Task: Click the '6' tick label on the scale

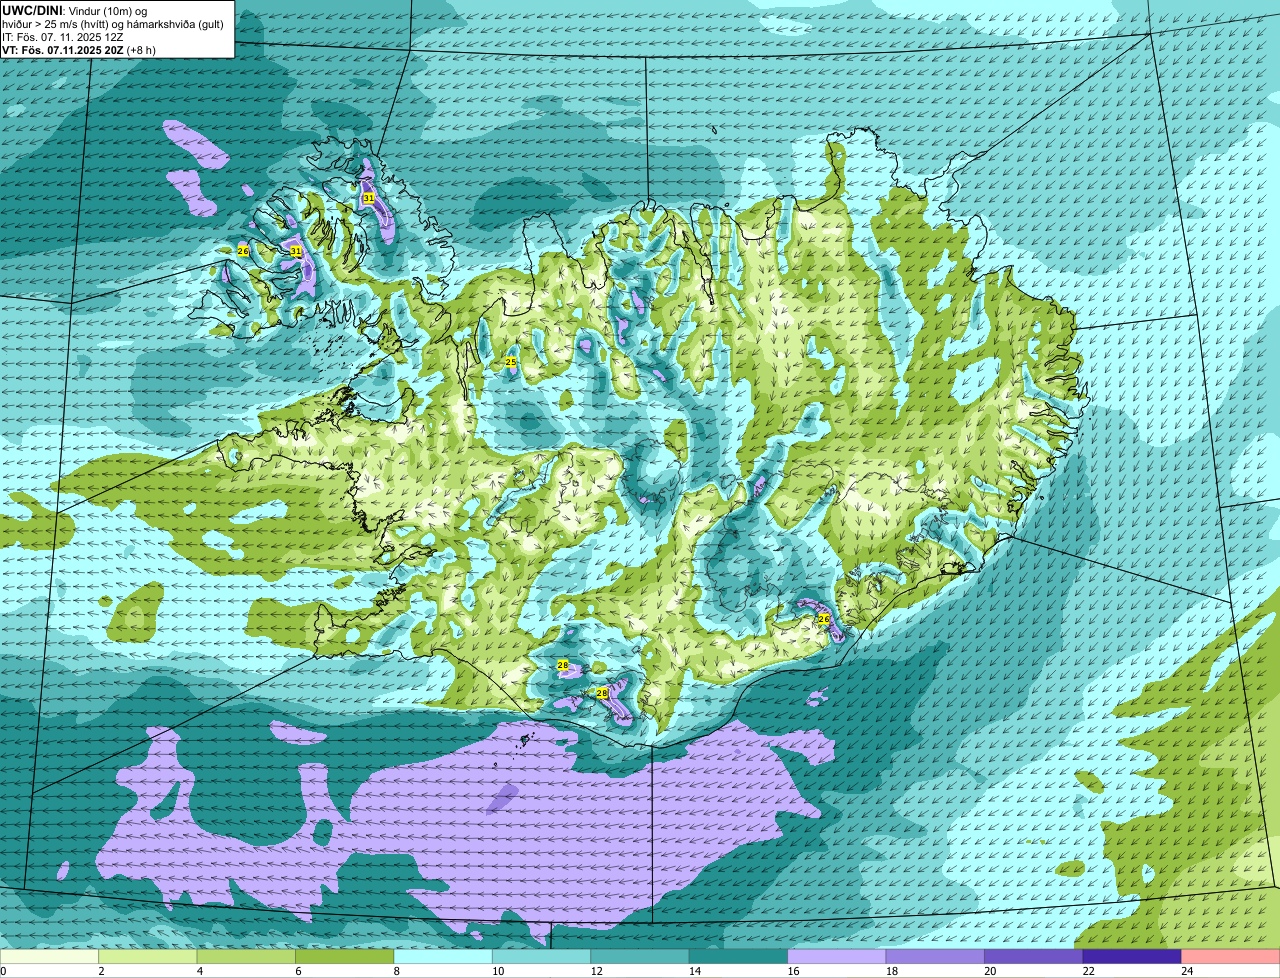Action: point(297,971)
